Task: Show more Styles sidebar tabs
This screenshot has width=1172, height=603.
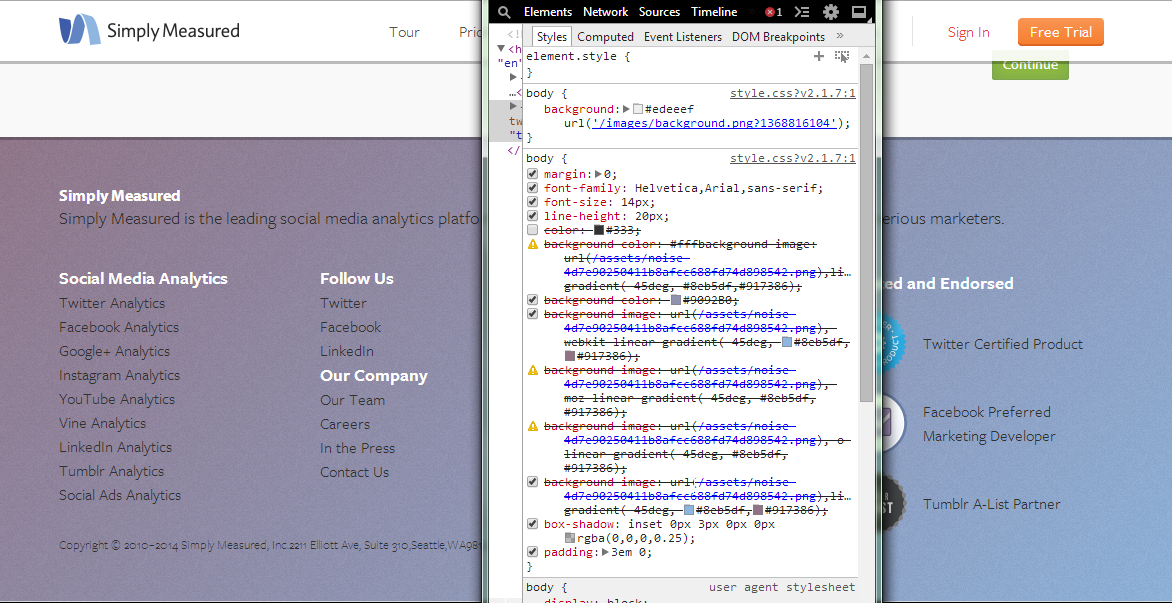Action: pyautogui.click(x=840, y=36)
